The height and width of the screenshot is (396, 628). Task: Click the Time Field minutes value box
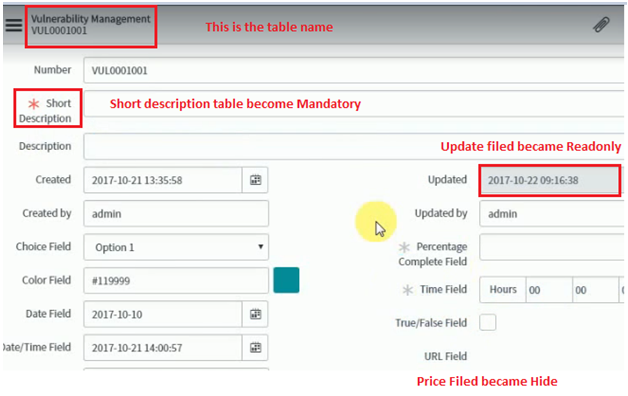(x=595, y=290)
